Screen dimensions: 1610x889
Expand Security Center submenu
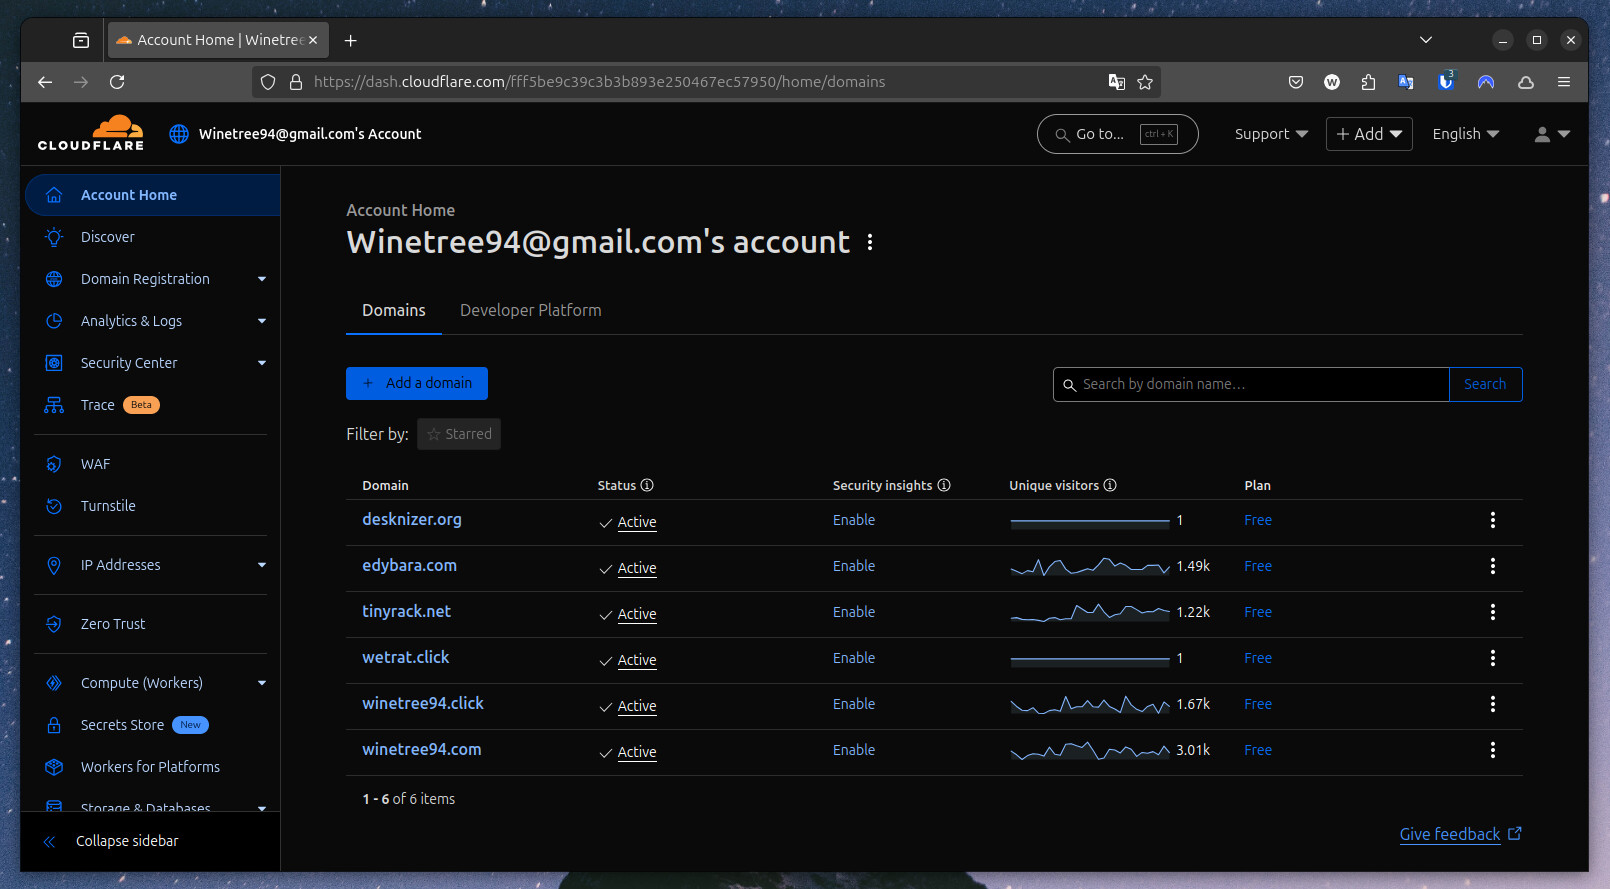click(262, 363)
